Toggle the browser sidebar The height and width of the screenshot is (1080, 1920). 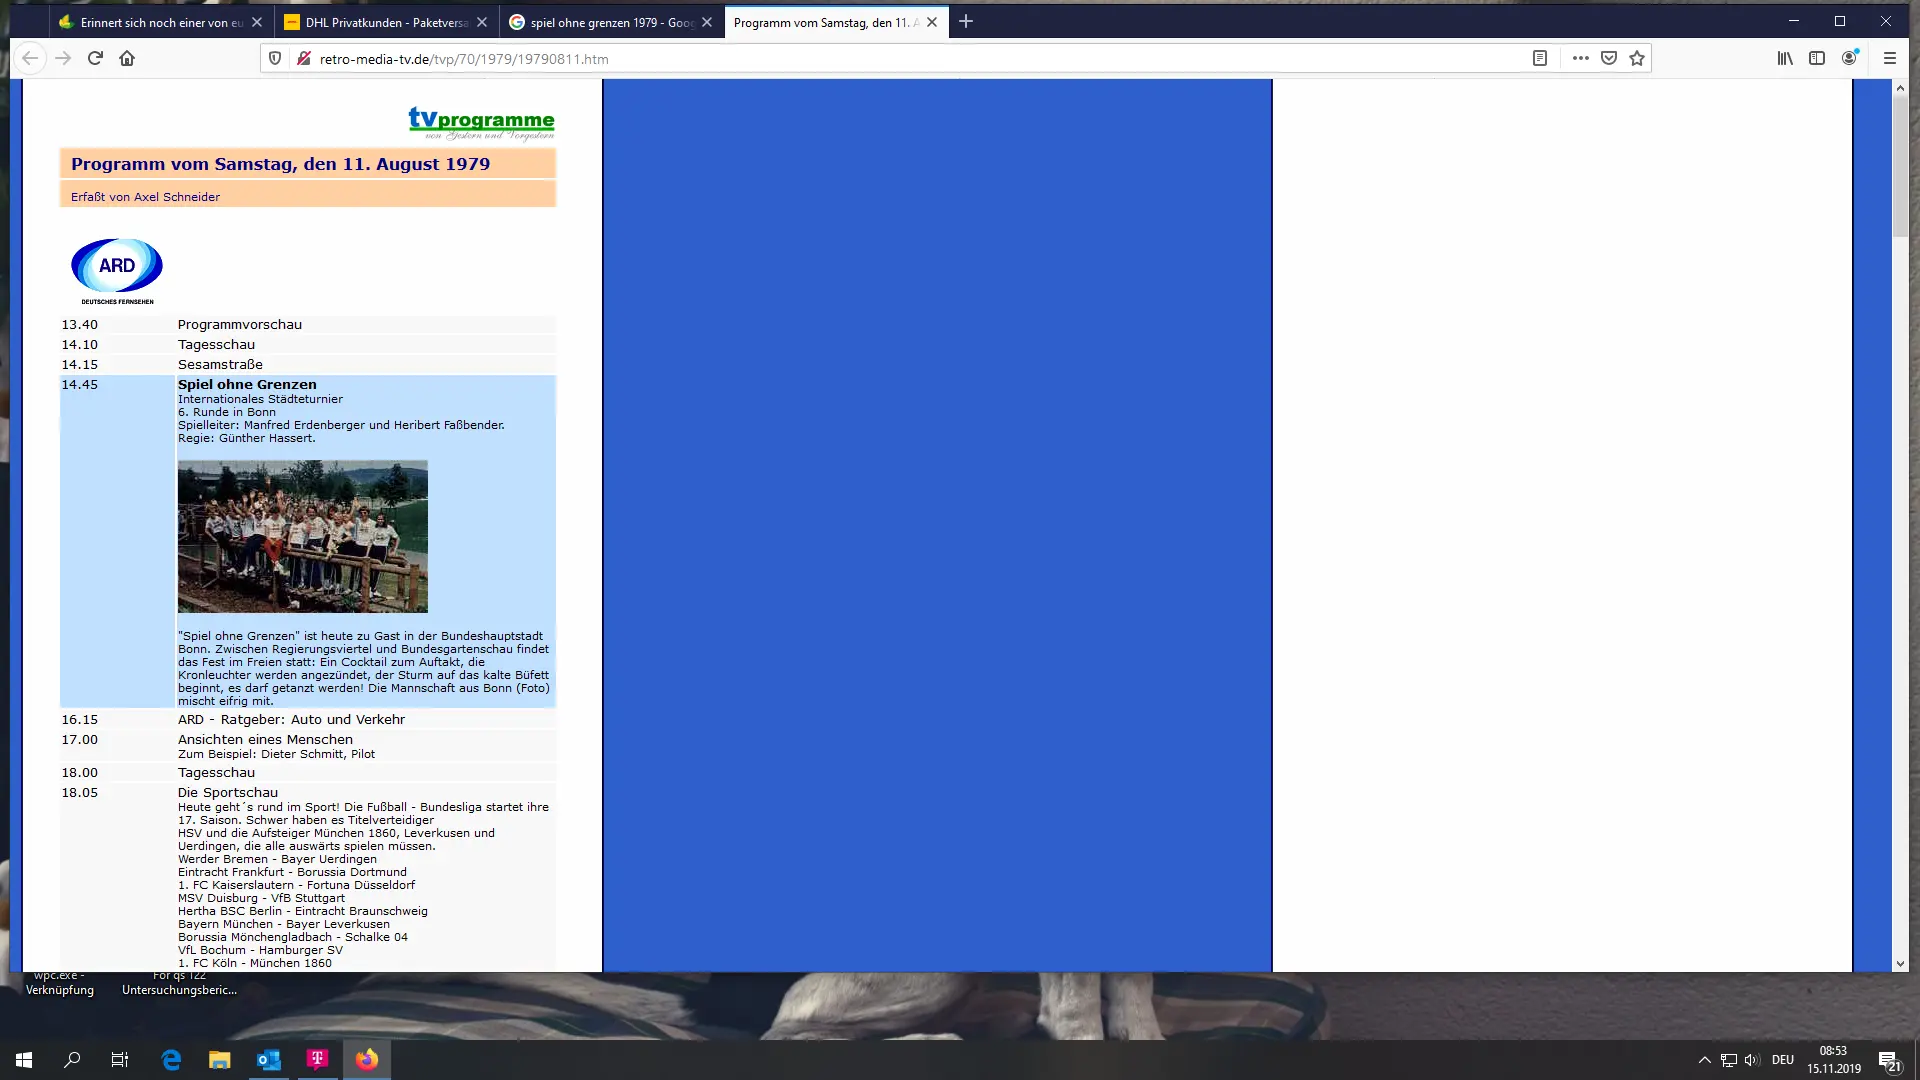point(1817,58)
